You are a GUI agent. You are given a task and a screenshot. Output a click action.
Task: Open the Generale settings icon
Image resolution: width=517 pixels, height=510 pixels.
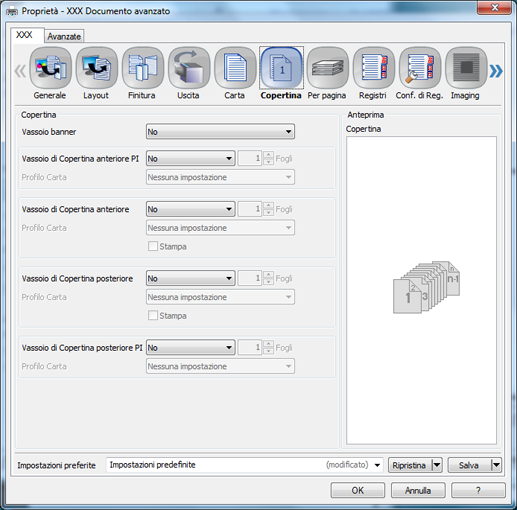pos(50,68)
